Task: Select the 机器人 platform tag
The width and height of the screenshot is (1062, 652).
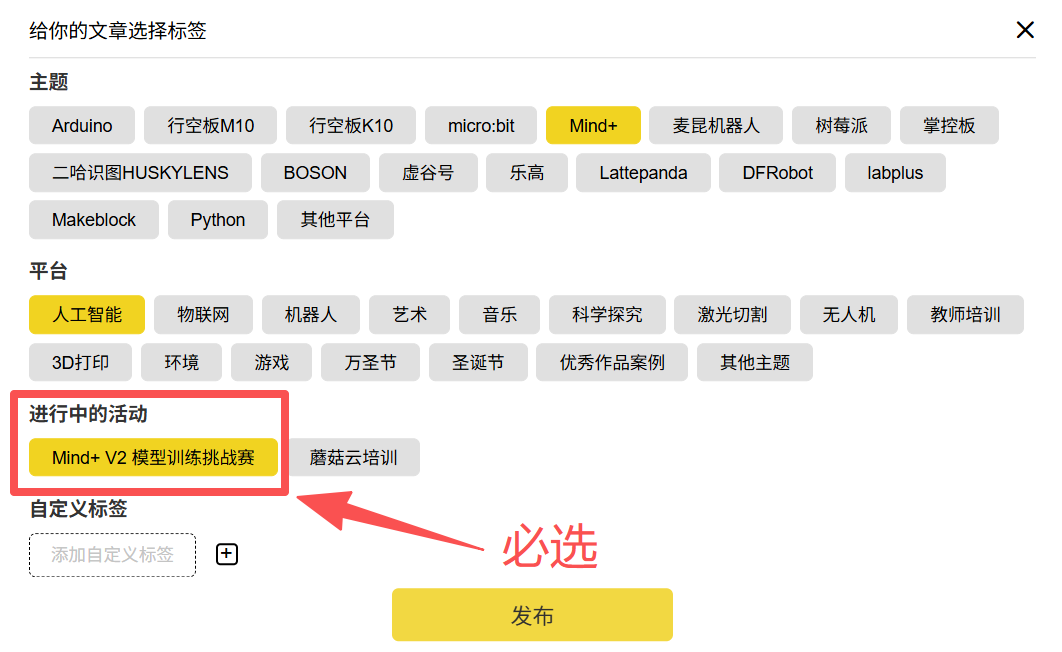Action: 311,315
